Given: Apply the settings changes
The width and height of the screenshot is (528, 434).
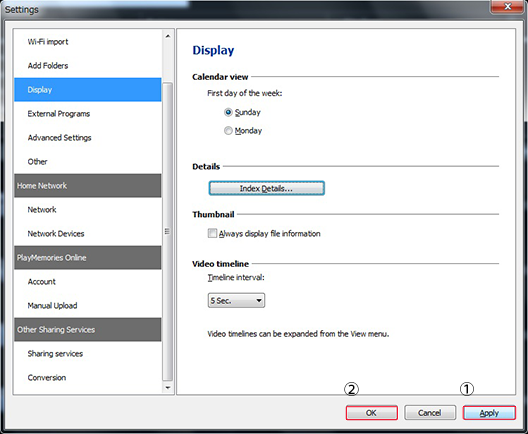Looking at the screenshot, I should 489,413.
